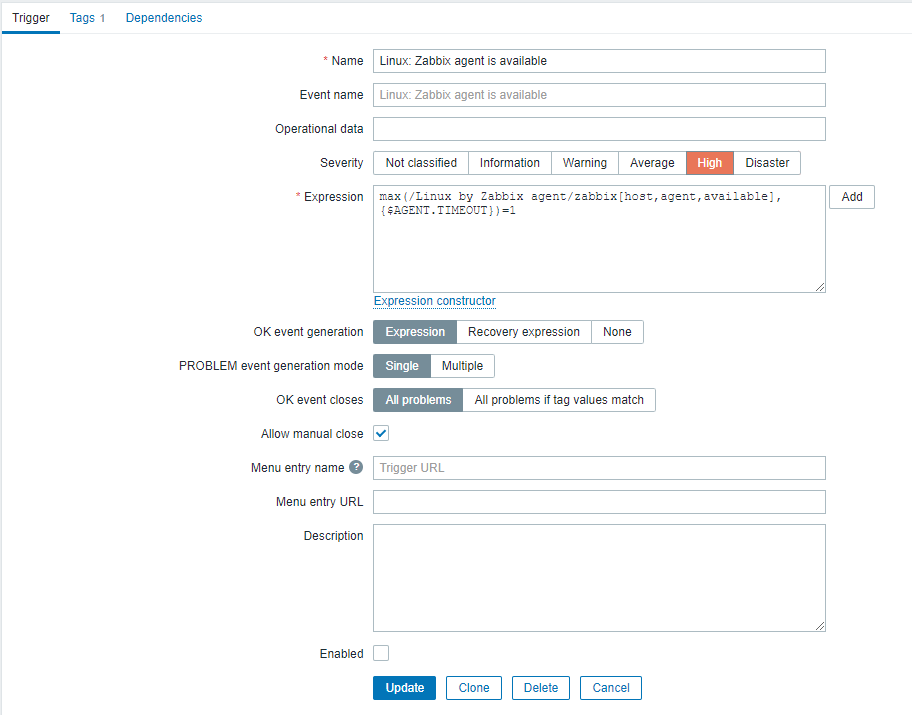The image size is (912, 715).
Task: Toggle the Allow manual close checkbox
Action: 381,433
